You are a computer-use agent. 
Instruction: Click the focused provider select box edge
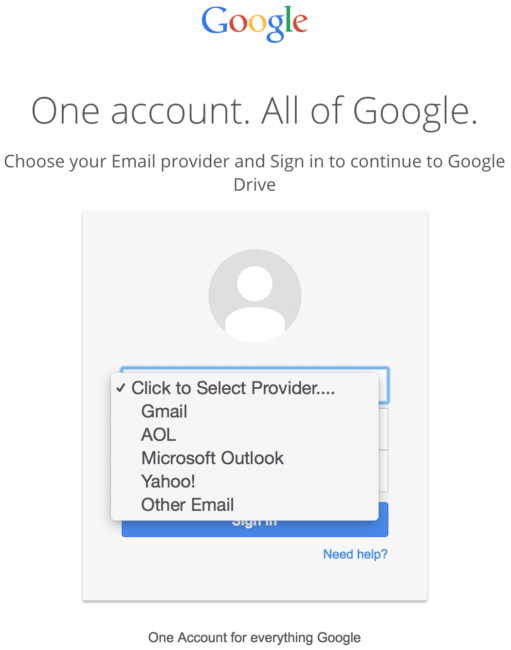click(x=384, y=385)
